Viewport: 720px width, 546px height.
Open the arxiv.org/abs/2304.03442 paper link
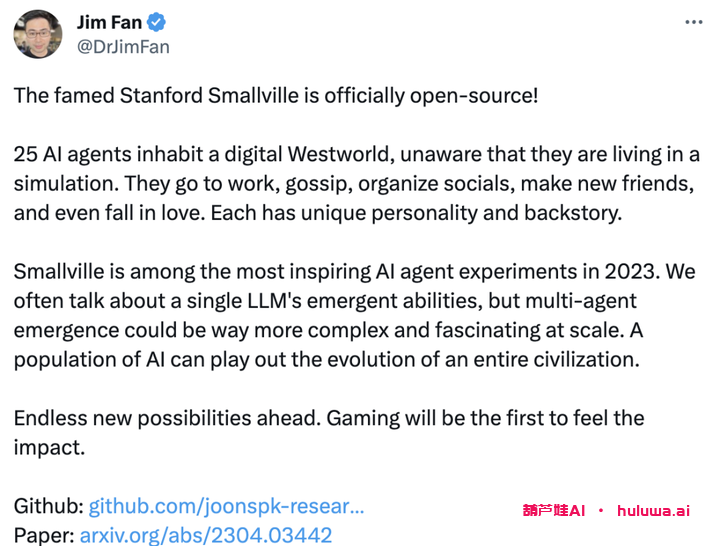pyautogui.click(x=206, y=535)
